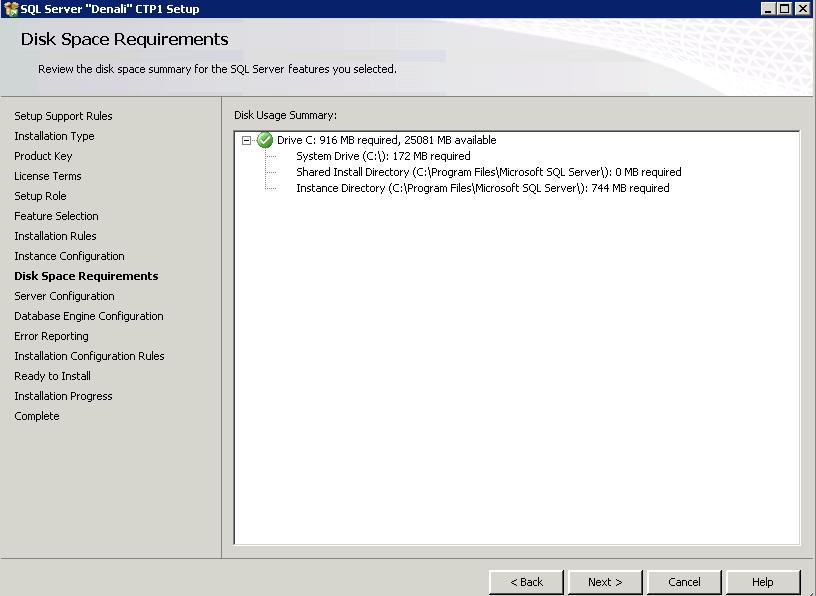Open Help for setup
Viewport: 816px width, 596px height.
pos(763,582)
